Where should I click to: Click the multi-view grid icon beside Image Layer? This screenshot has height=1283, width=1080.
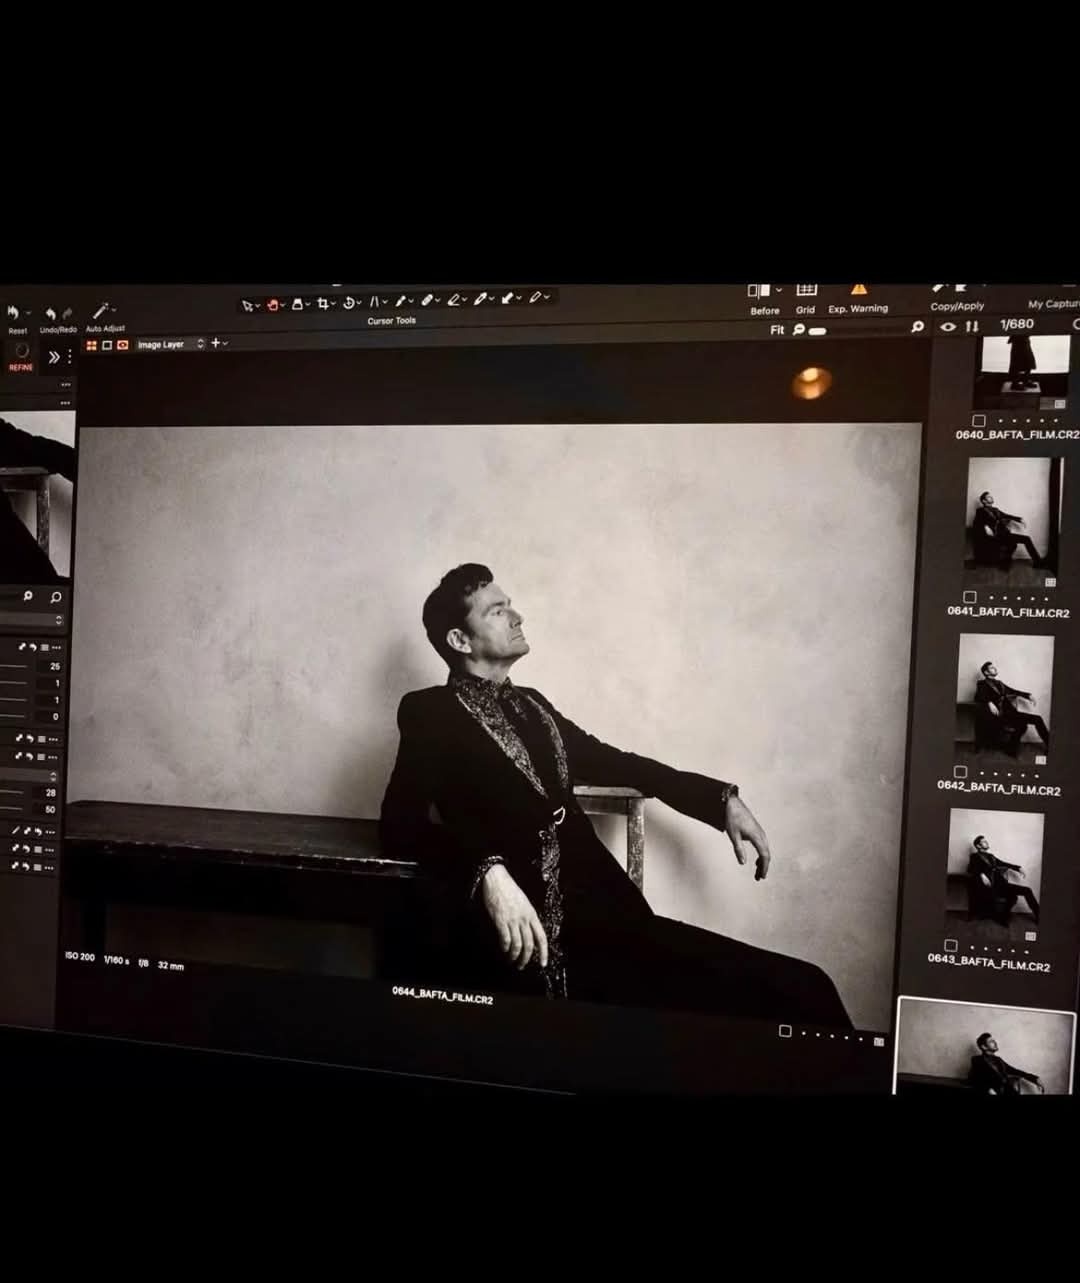tap(92, 345)
